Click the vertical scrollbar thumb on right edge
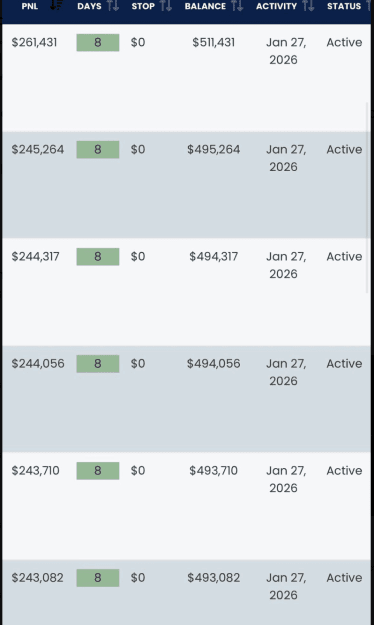Viewport: 374px width, 625px height. 368,198
